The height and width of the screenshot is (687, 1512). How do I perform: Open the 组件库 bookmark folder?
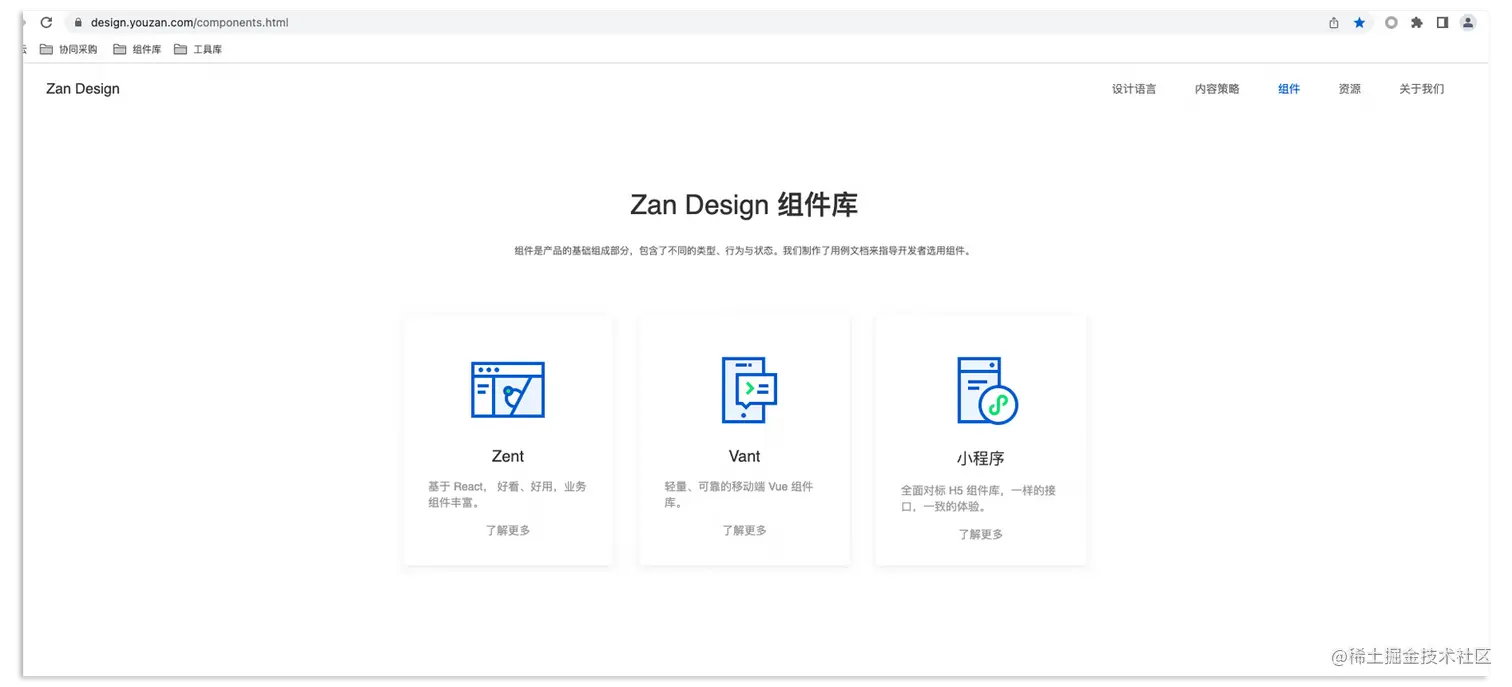[137, 49]
